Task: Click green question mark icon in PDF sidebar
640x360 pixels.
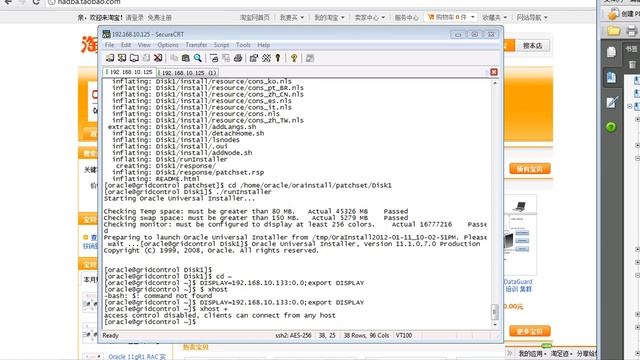Action: pos(611,127)
